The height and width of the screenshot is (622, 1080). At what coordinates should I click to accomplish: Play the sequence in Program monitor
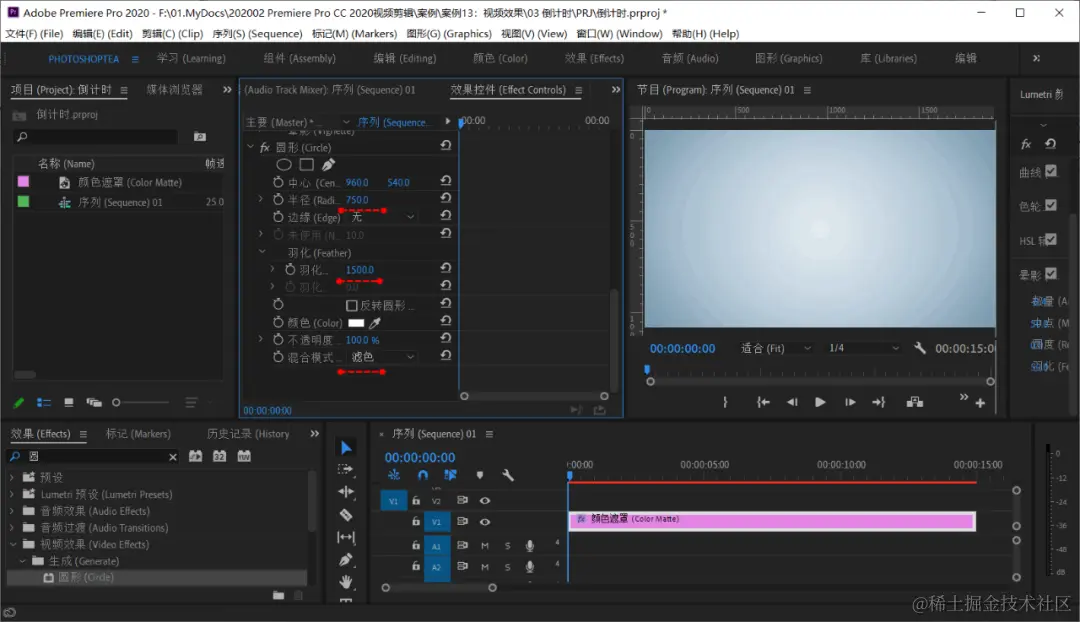tap(820, 402)
